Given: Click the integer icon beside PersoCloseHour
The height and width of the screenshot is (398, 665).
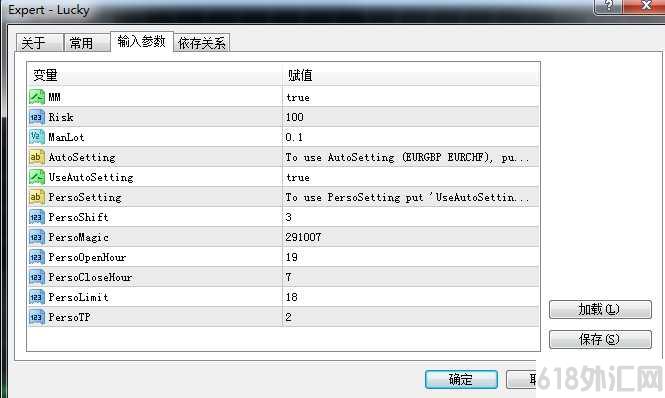Looking at the screenshot, I should (36, 277).
